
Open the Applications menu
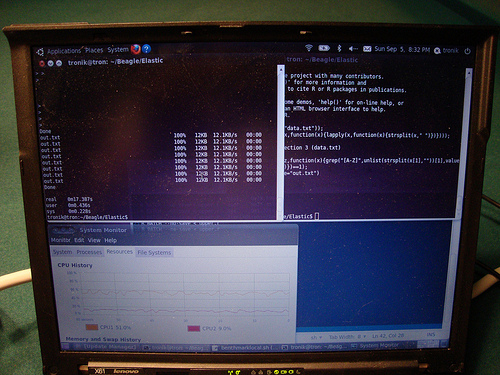64,51
